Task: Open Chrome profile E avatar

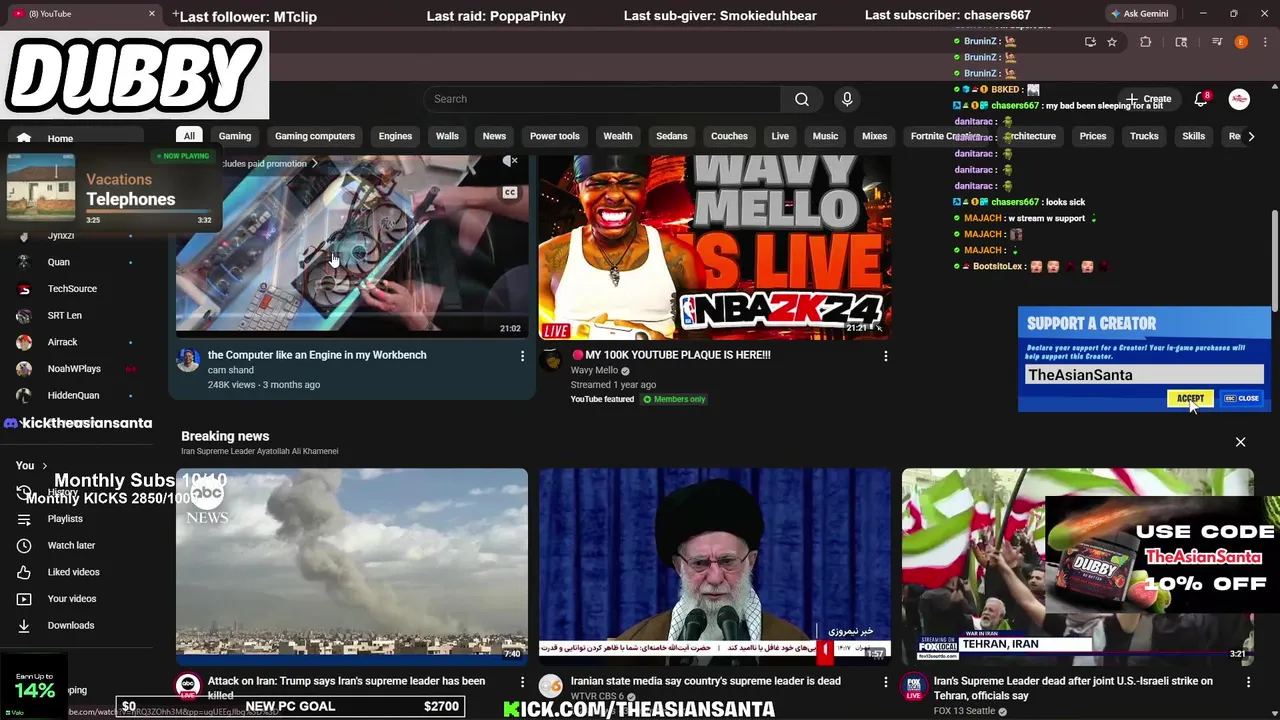Action: coord(1241,42)
